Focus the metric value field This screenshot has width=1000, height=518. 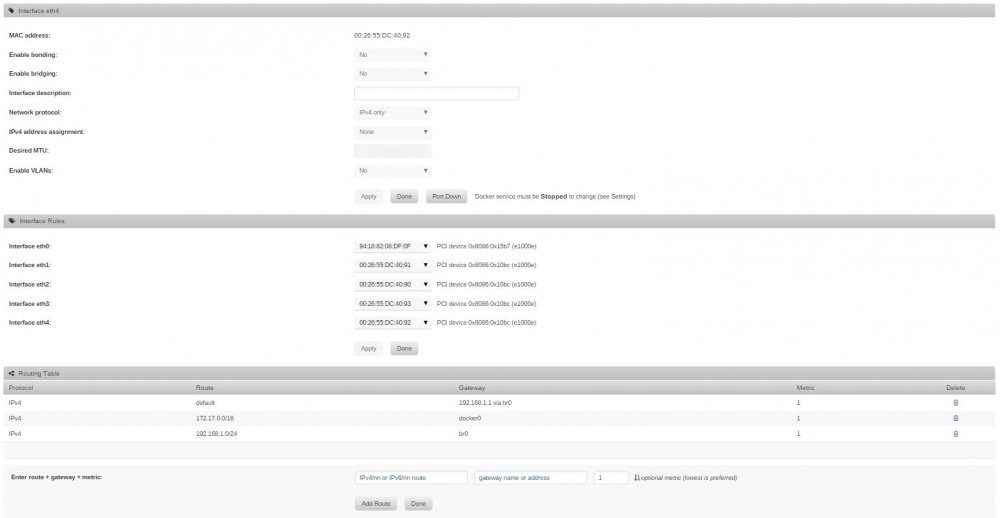611,478
